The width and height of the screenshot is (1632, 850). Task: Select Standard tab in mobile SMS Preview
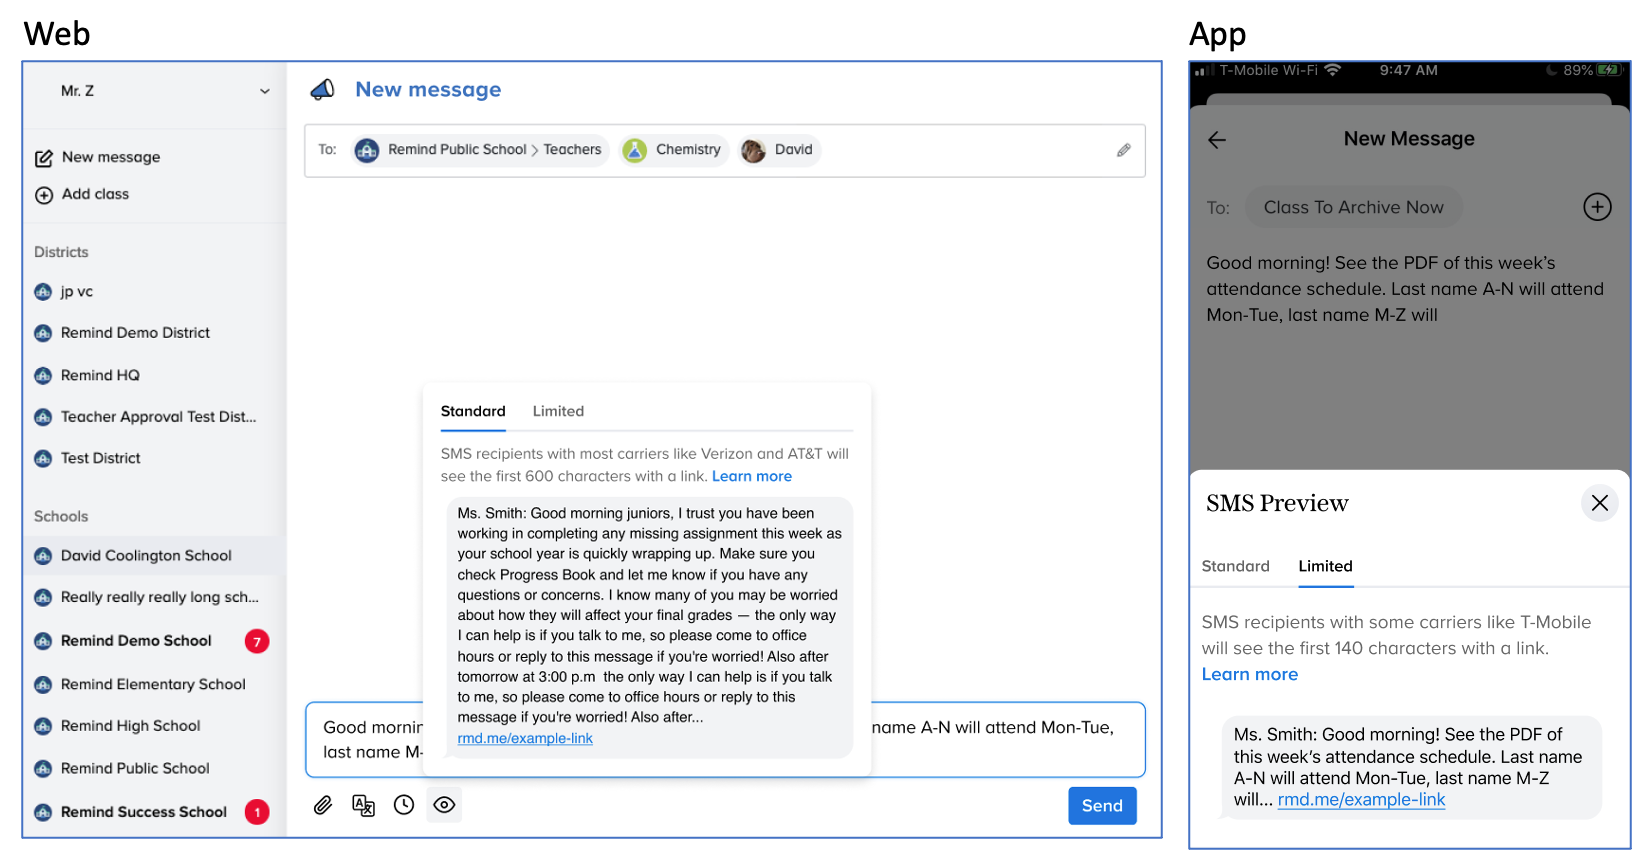1235,566
